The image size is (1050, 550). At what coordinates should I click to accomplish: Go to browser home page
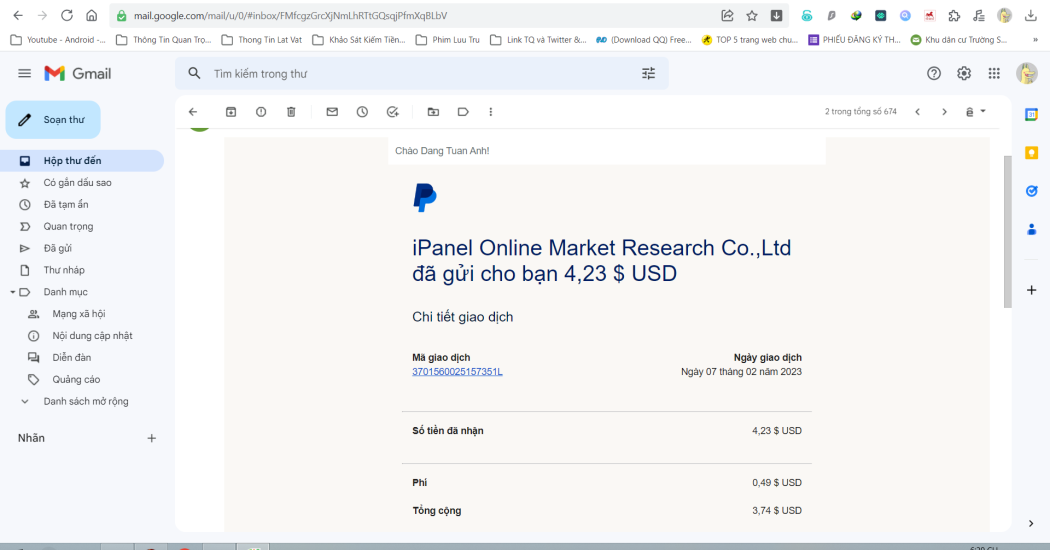point(92,15)
